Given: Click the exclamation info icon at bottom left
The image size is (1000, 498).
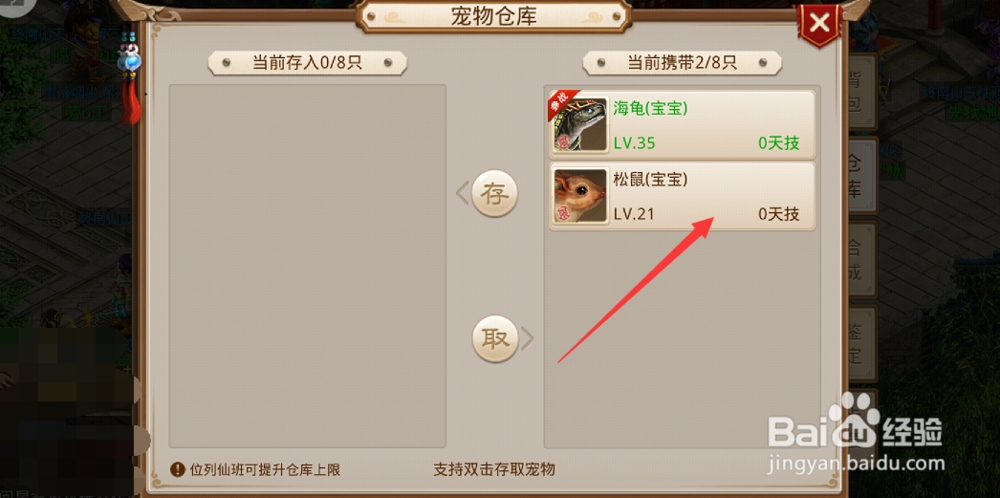Looking at the screenshot, I should [177, 470].
